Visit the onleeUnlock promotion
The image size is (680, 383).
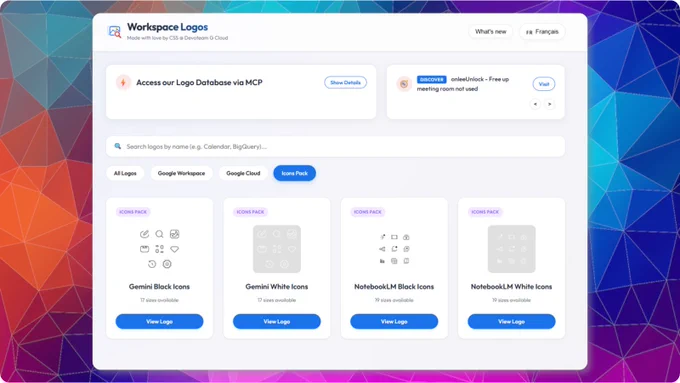pyautogui.click(x=544, y=84)
